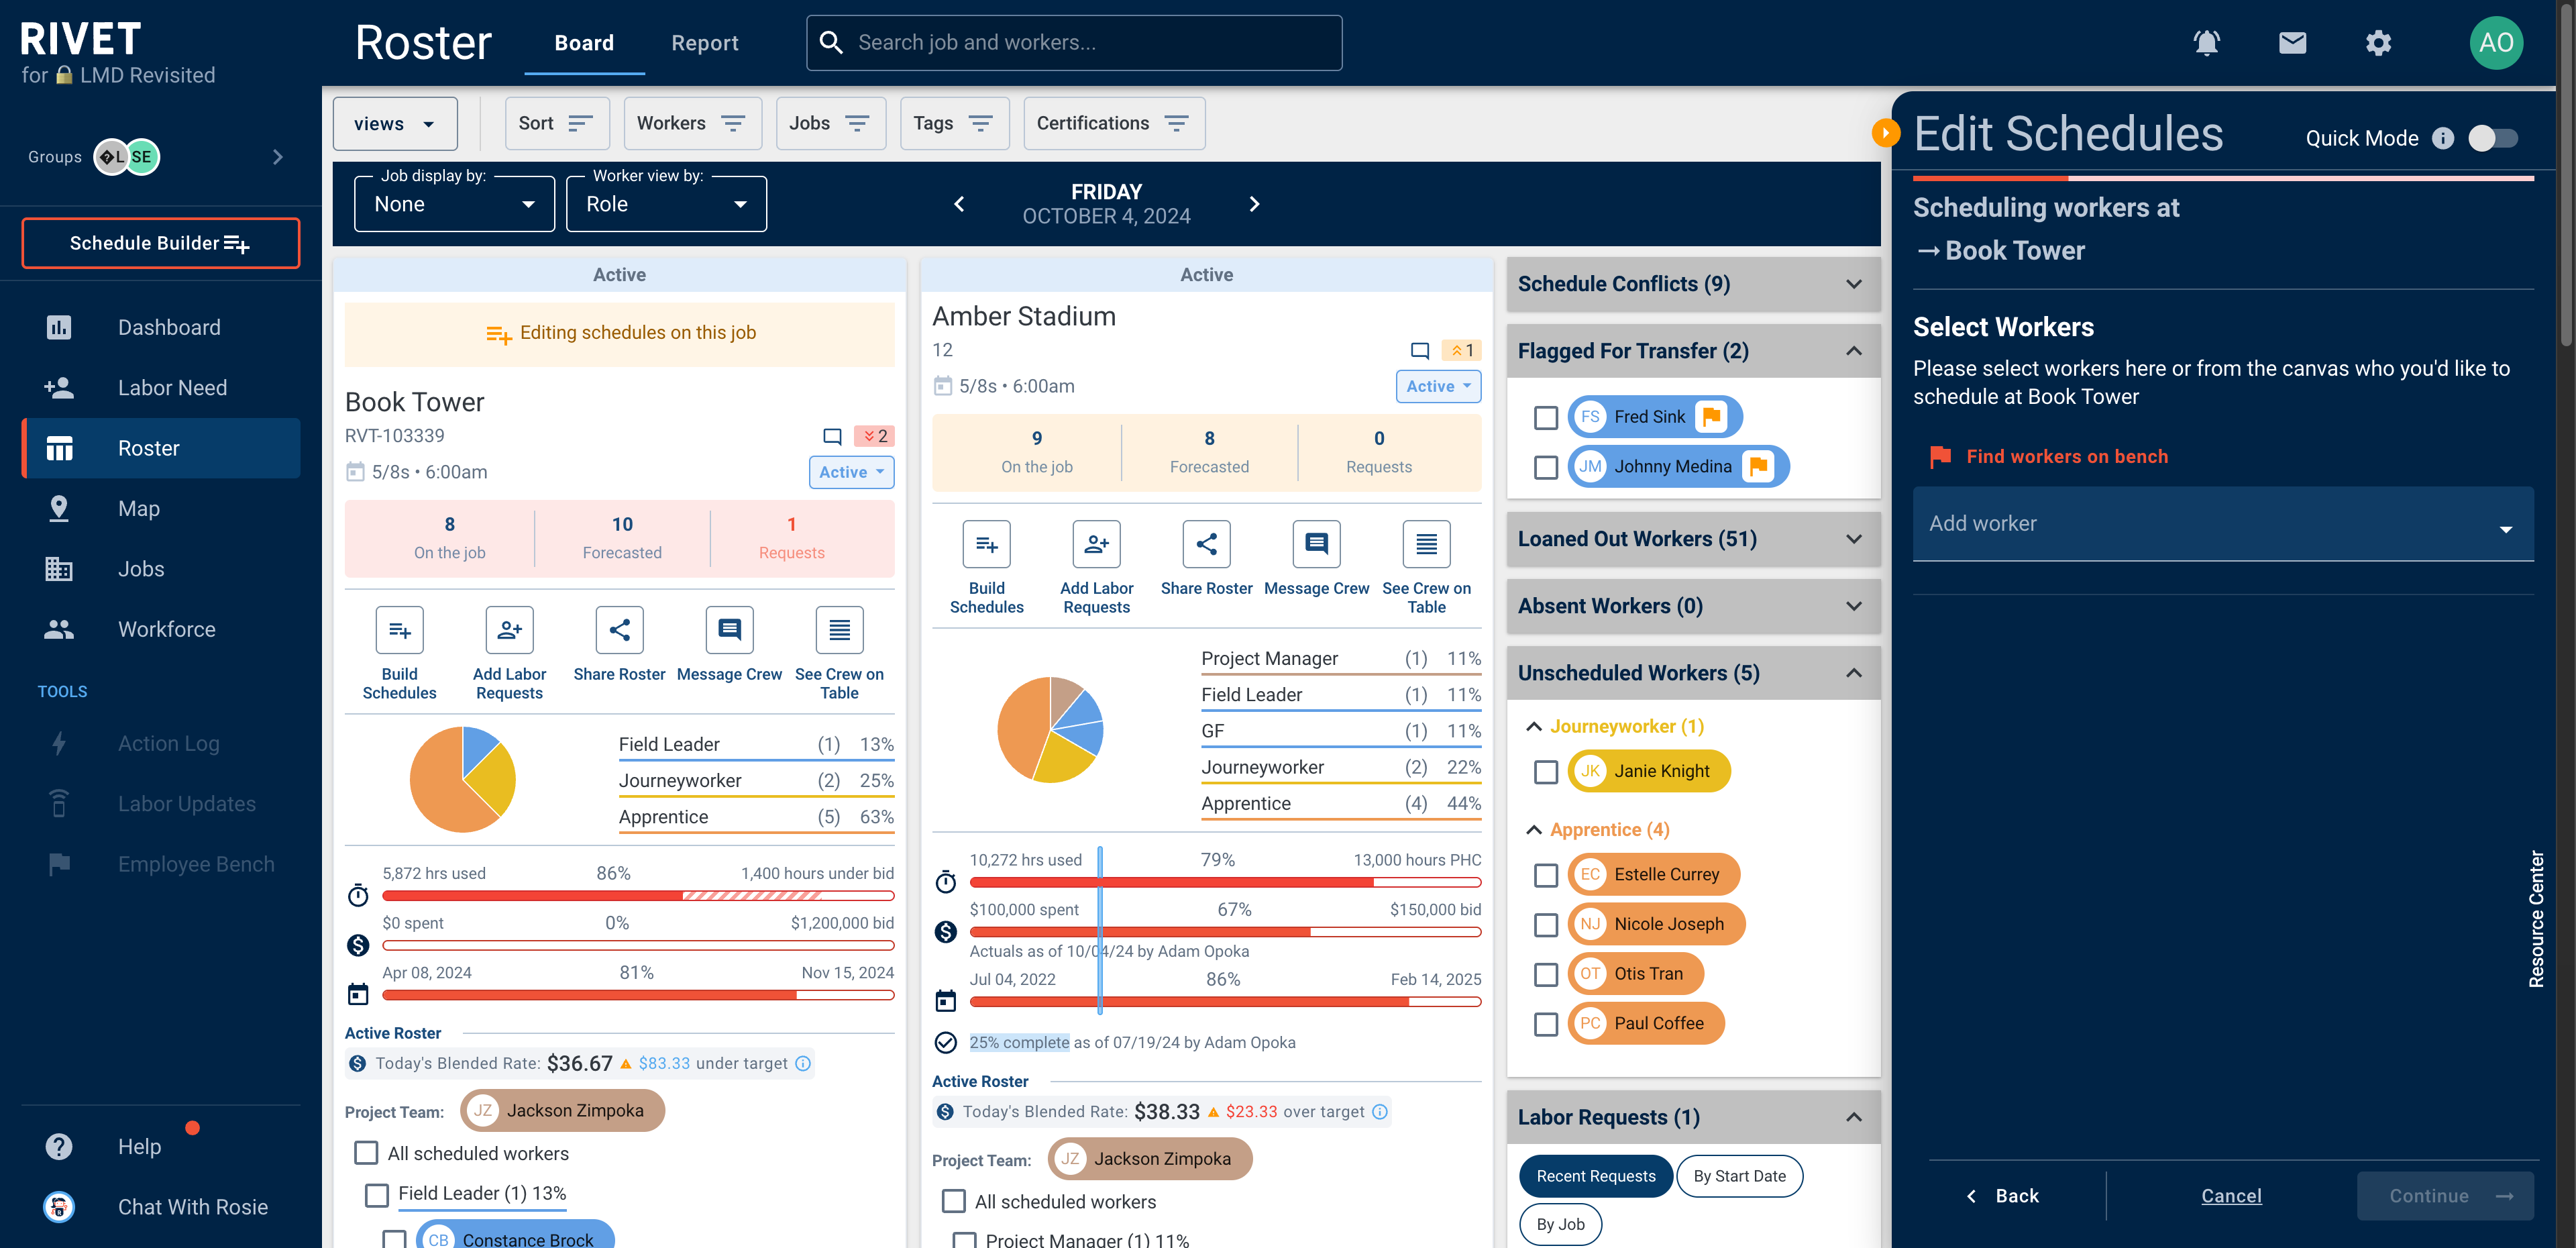
Task: Click Quick Mode info icon
Action: click(x=2443, y=138)
